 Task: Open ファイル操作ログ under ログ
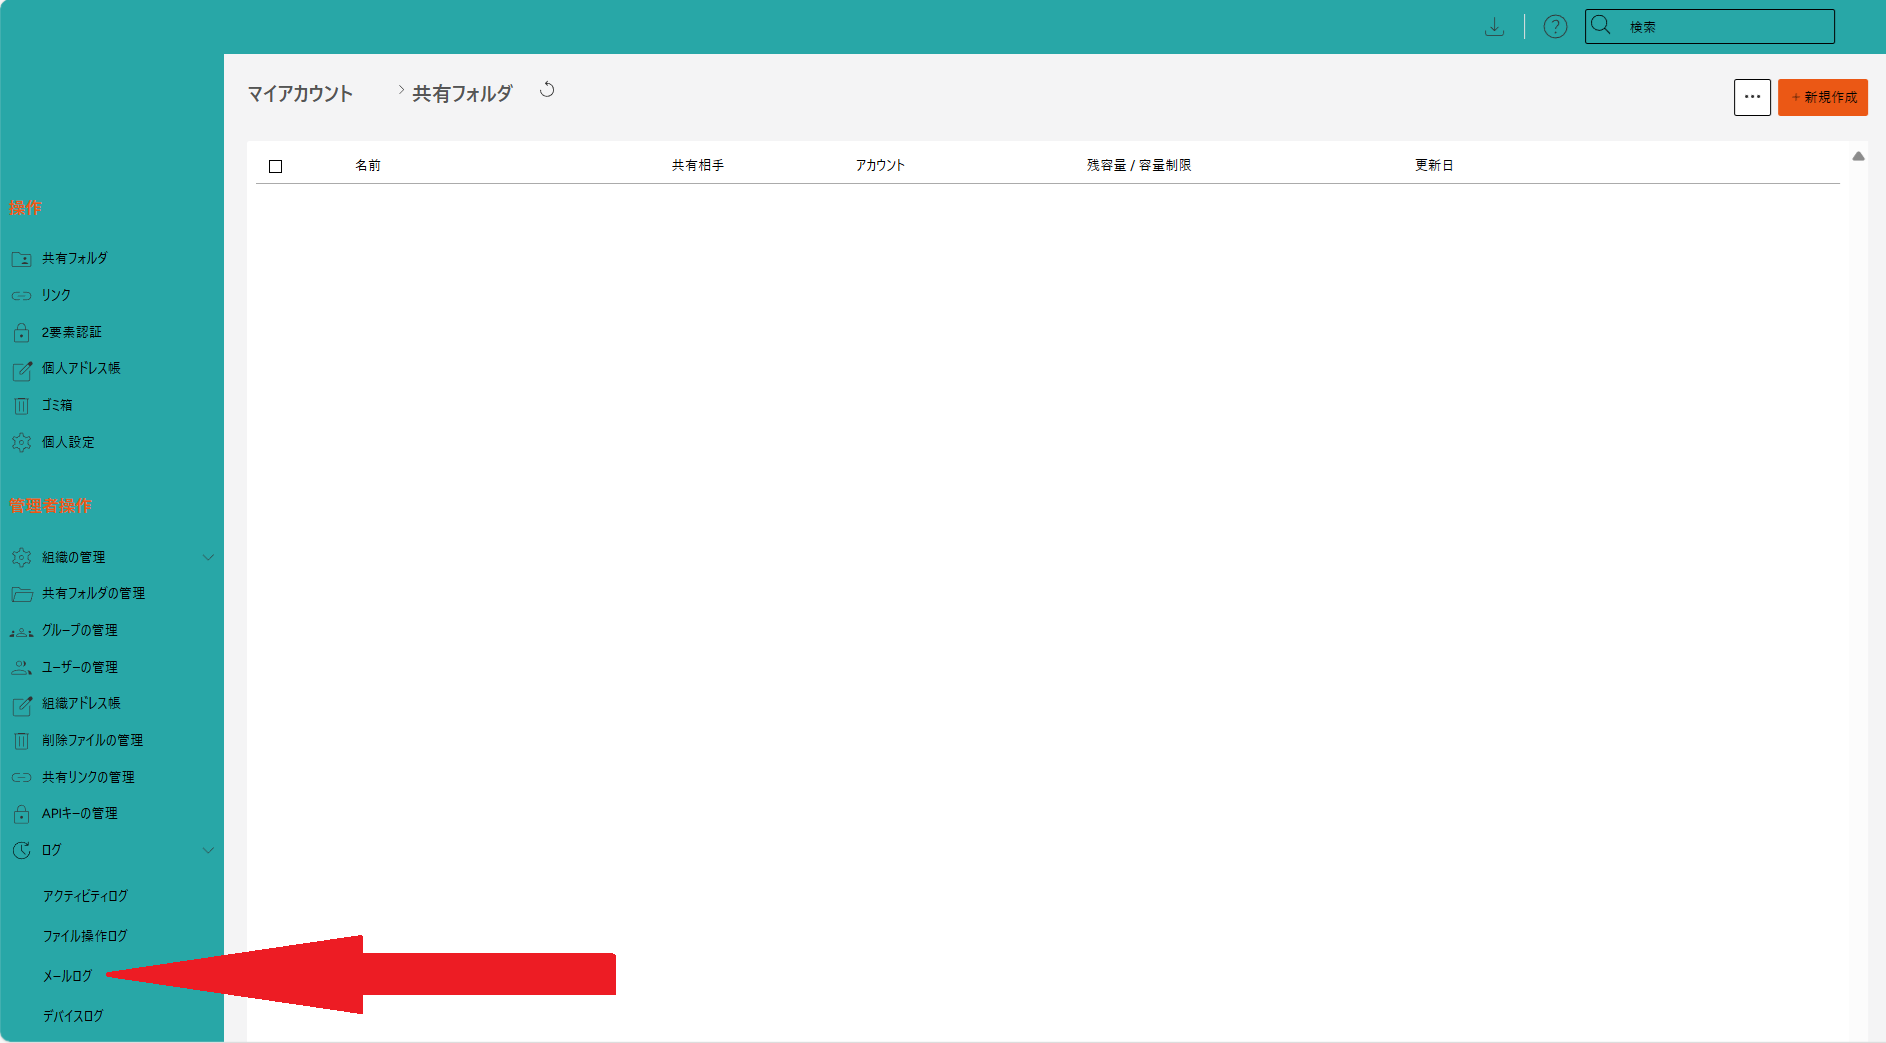coord(85,936)
